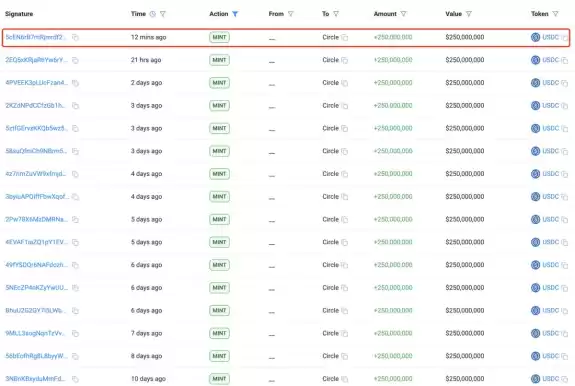Open the transaction in the 10 days ago row
This screenshot has height=386, width=575.
[35, 378]
